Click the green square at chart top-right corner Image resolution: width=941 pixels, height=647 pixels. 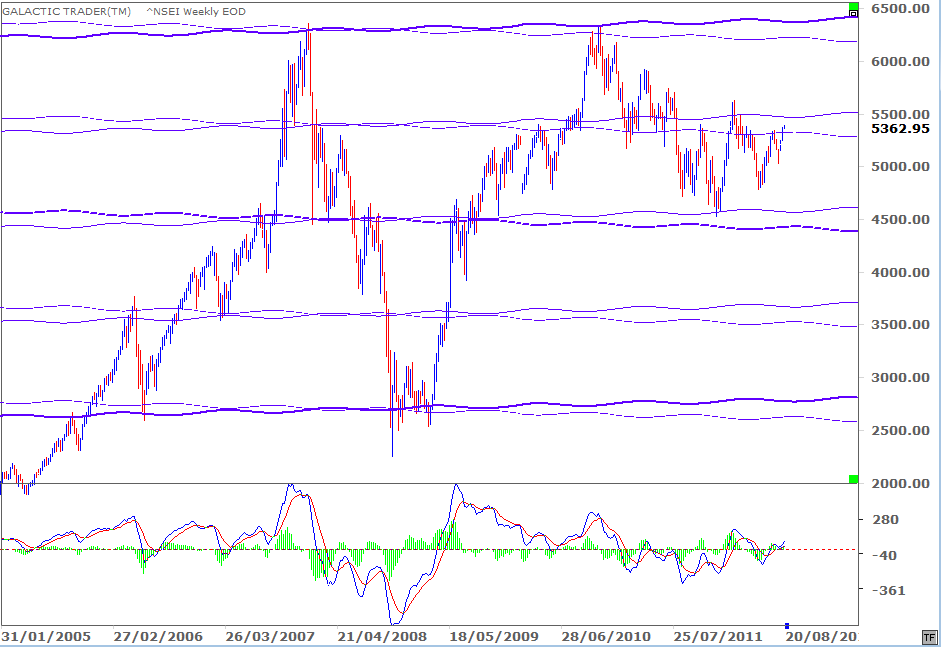(853, 6)
